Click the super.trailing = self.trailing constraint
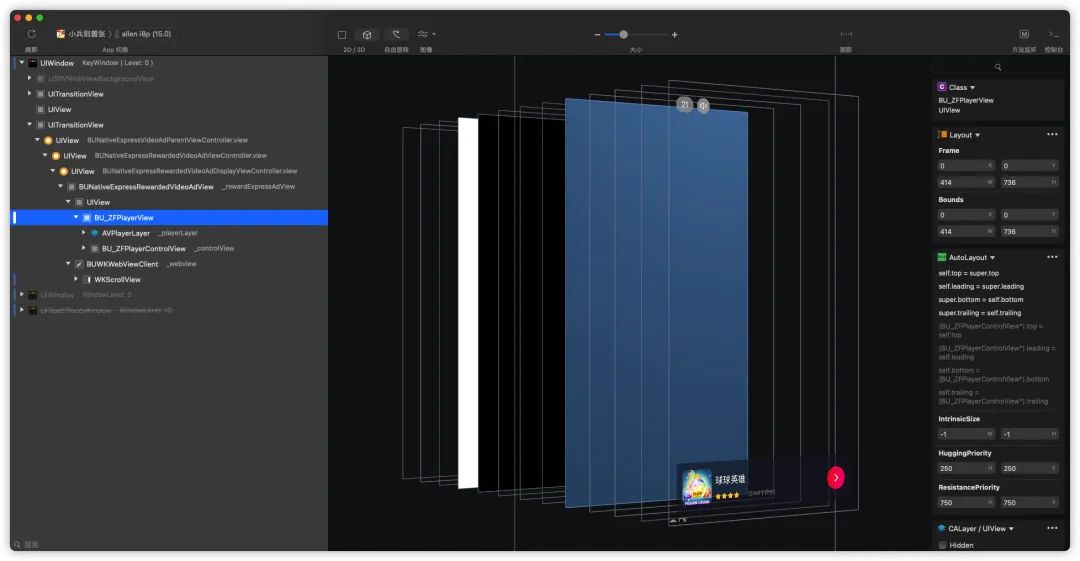This screenshot has width=1080, height=561. pos(979,313)
